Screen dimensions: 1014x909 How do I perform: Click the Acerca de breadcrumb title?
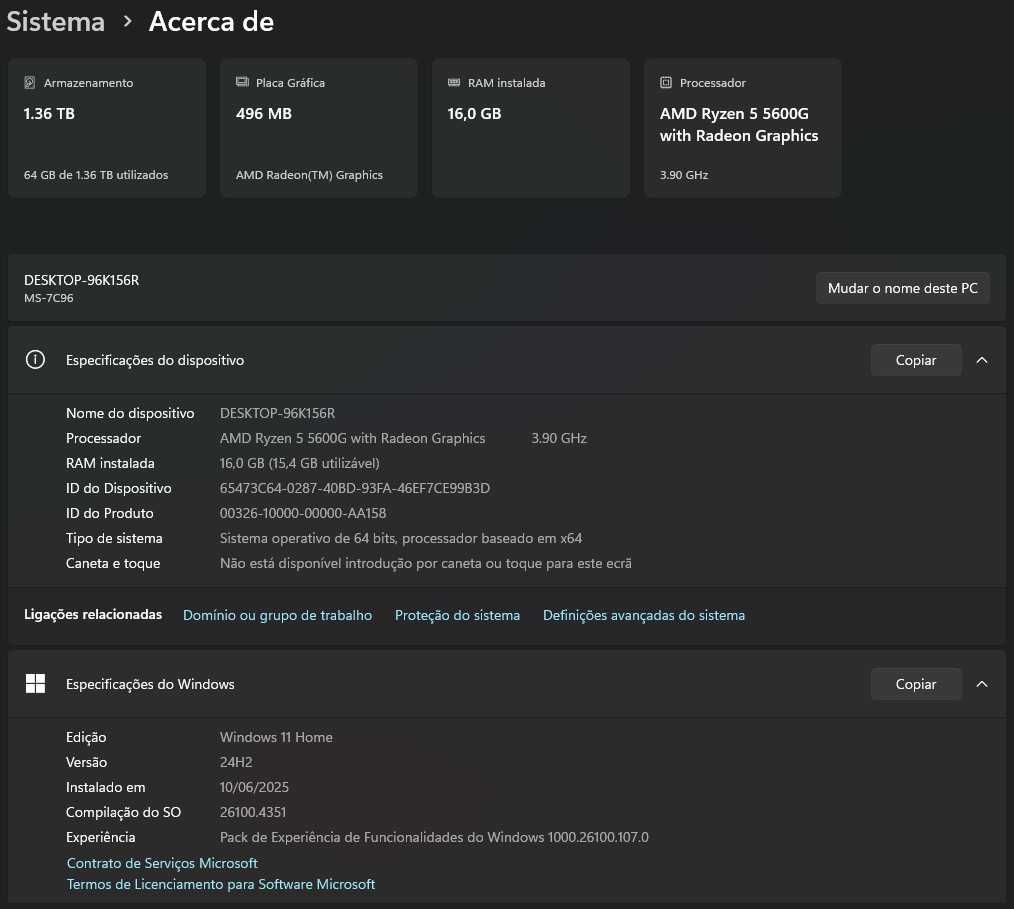pos(211,22)
